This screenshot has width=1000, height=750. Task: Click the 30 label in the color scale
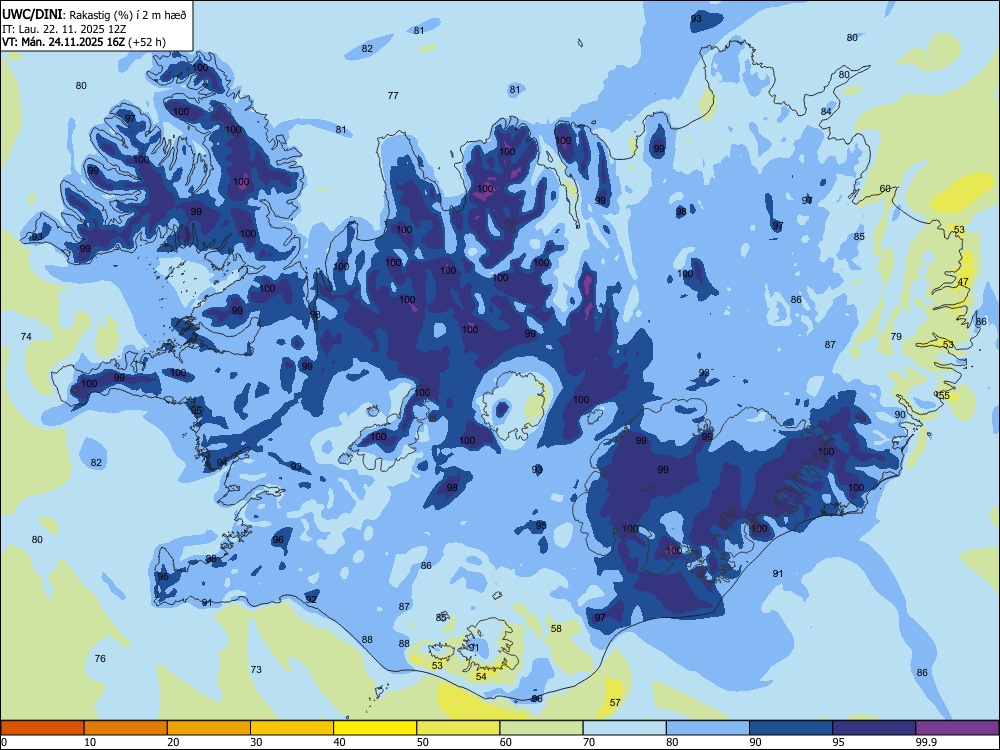click(256, 742)
